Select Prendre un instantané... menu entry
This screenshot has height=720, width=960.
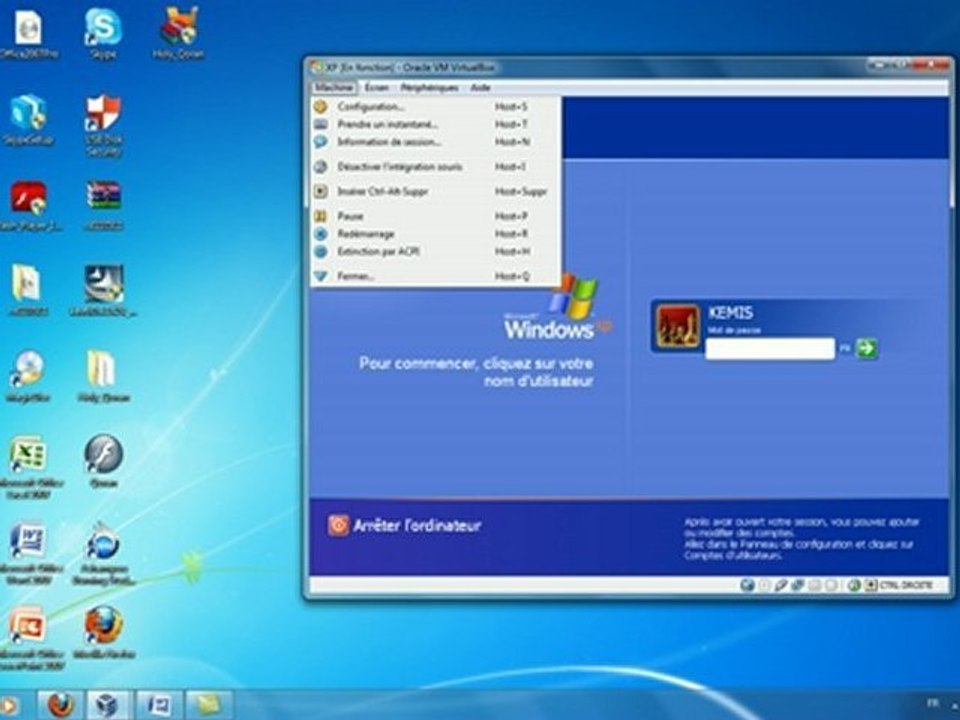pyautogui.click(x=436, y=124)
